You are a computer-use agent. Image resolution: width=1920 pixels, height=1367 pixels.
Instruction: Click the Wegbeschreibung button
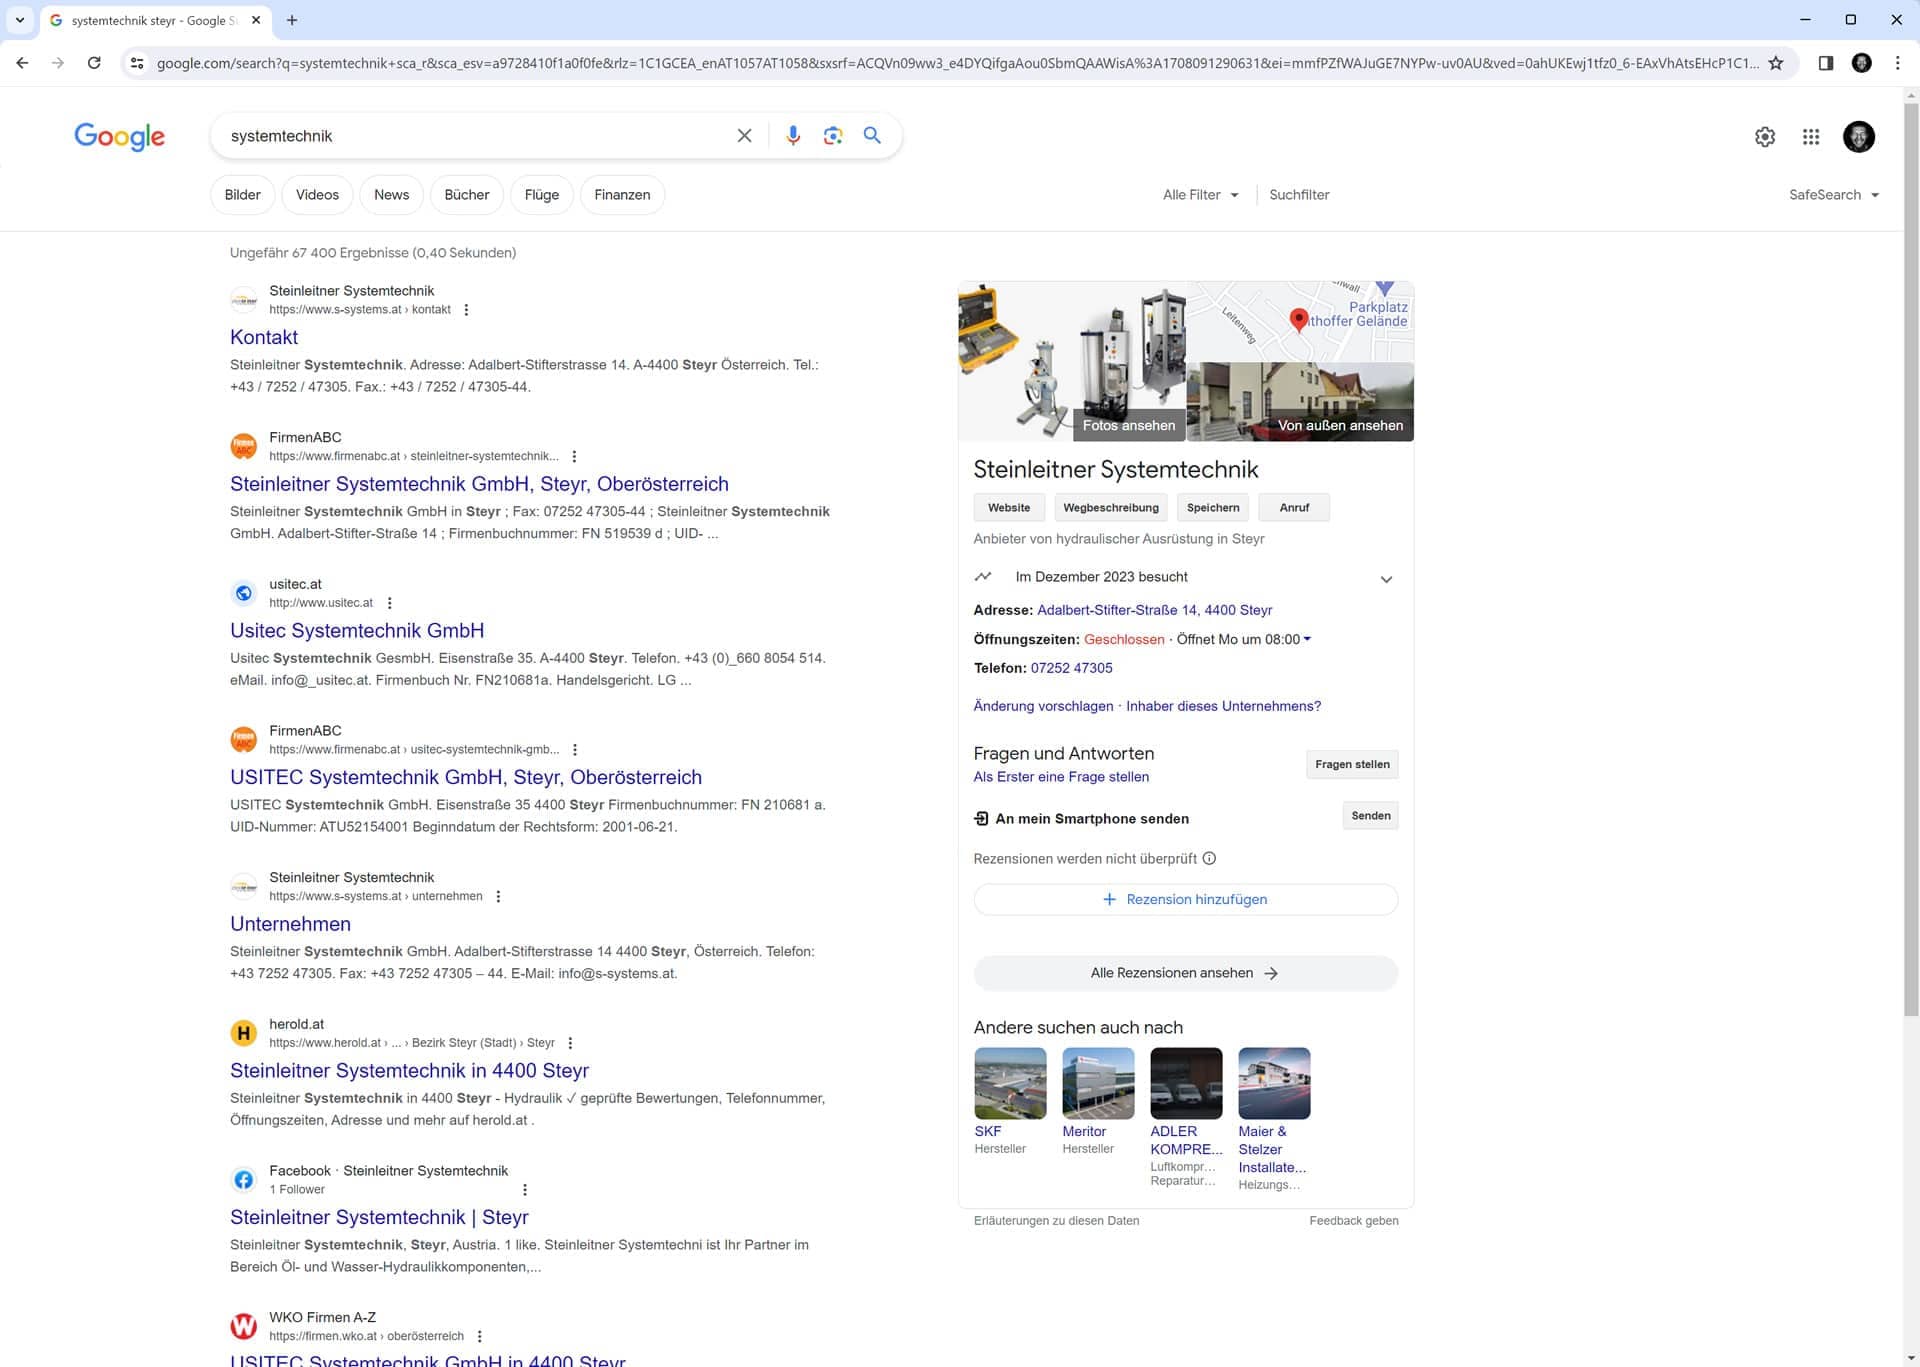coord(1110,508)
